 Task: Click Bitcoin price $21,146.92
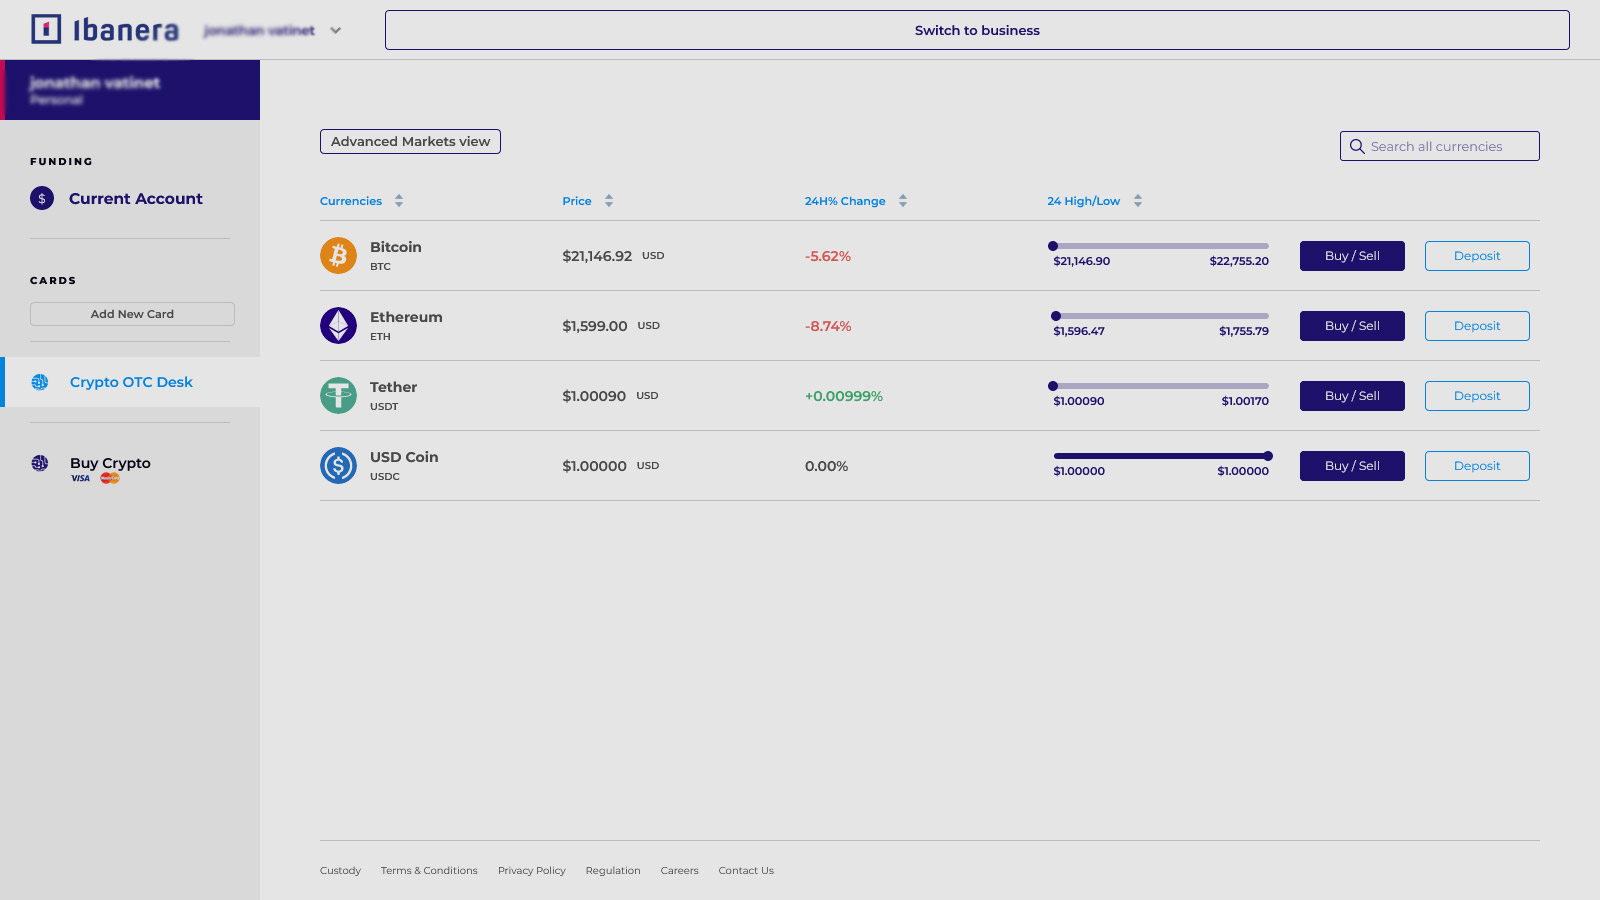click(597, 256)
